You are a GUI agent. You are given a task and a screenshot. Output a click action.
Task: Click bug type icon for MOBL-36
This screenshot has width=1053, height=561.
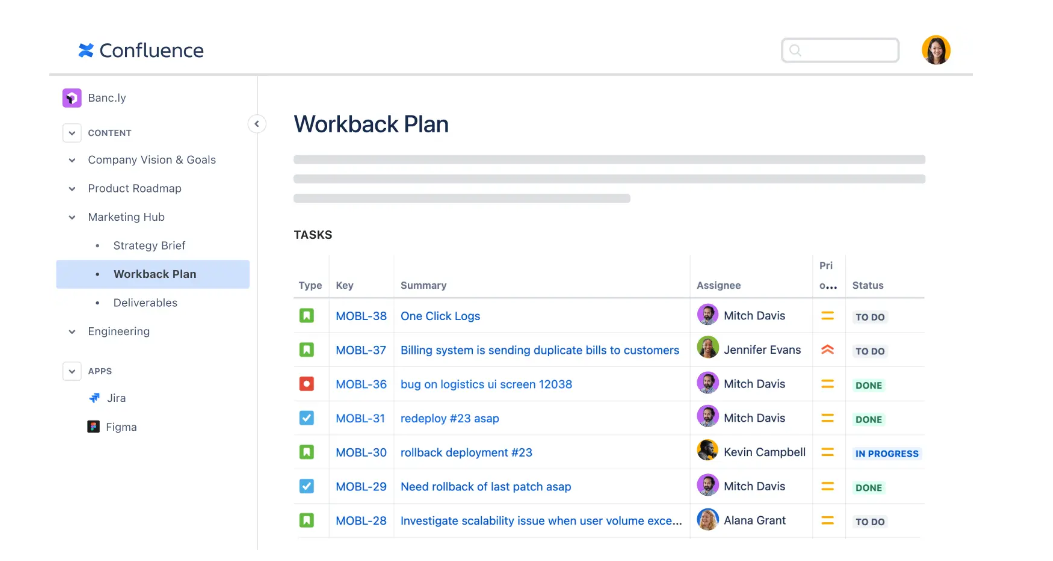pos(307,384)
